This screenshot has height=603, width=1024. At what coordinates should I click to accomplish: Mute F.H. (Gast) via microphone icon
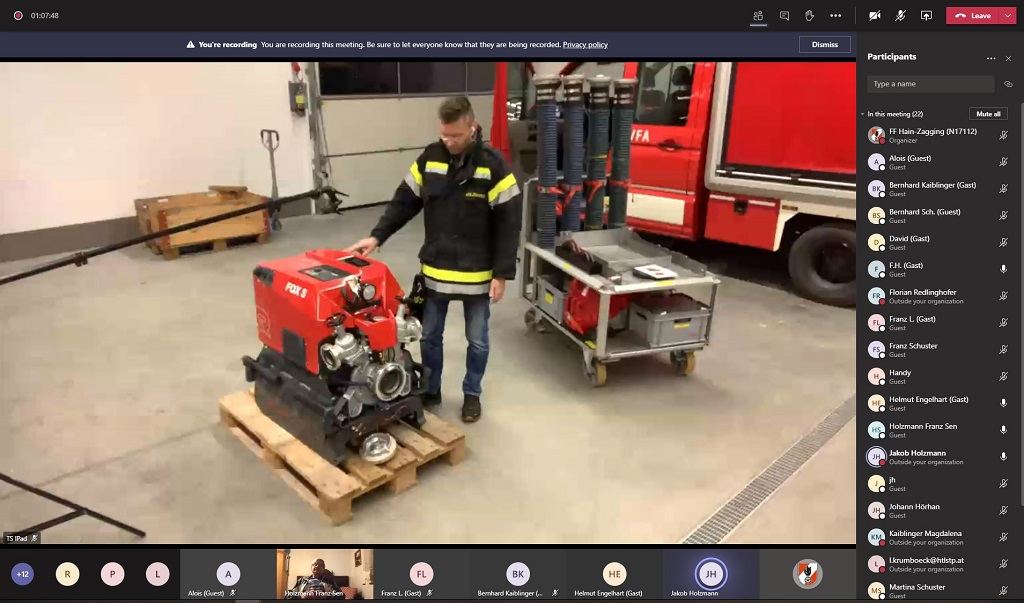click(1004, 269)
